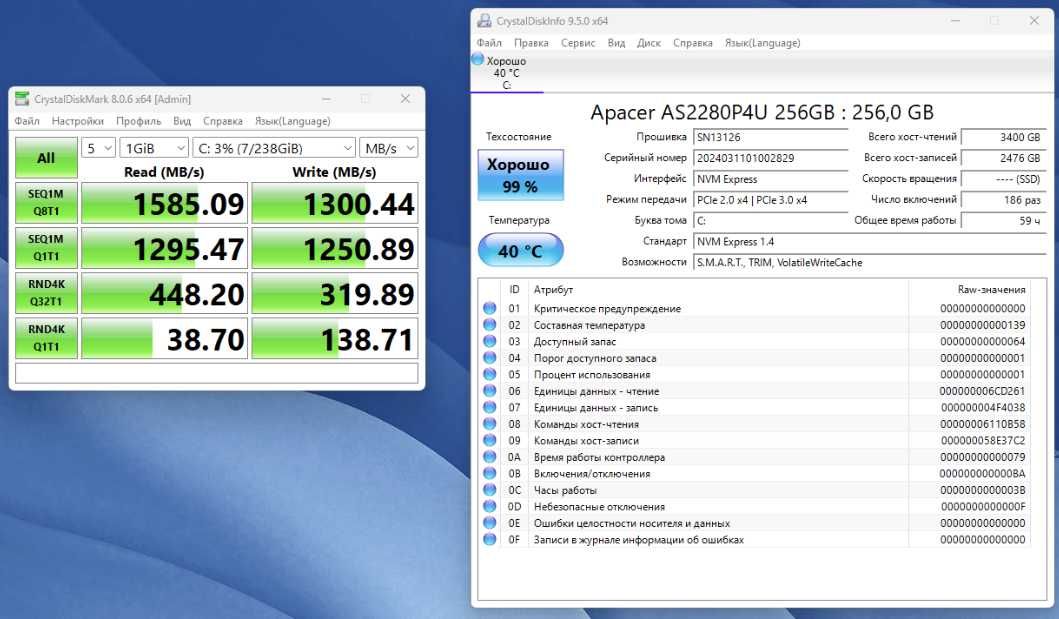Screen dimensions: 1059x619
Task: Click the status orb for Единицы данных - чтение
Action: 490,391
